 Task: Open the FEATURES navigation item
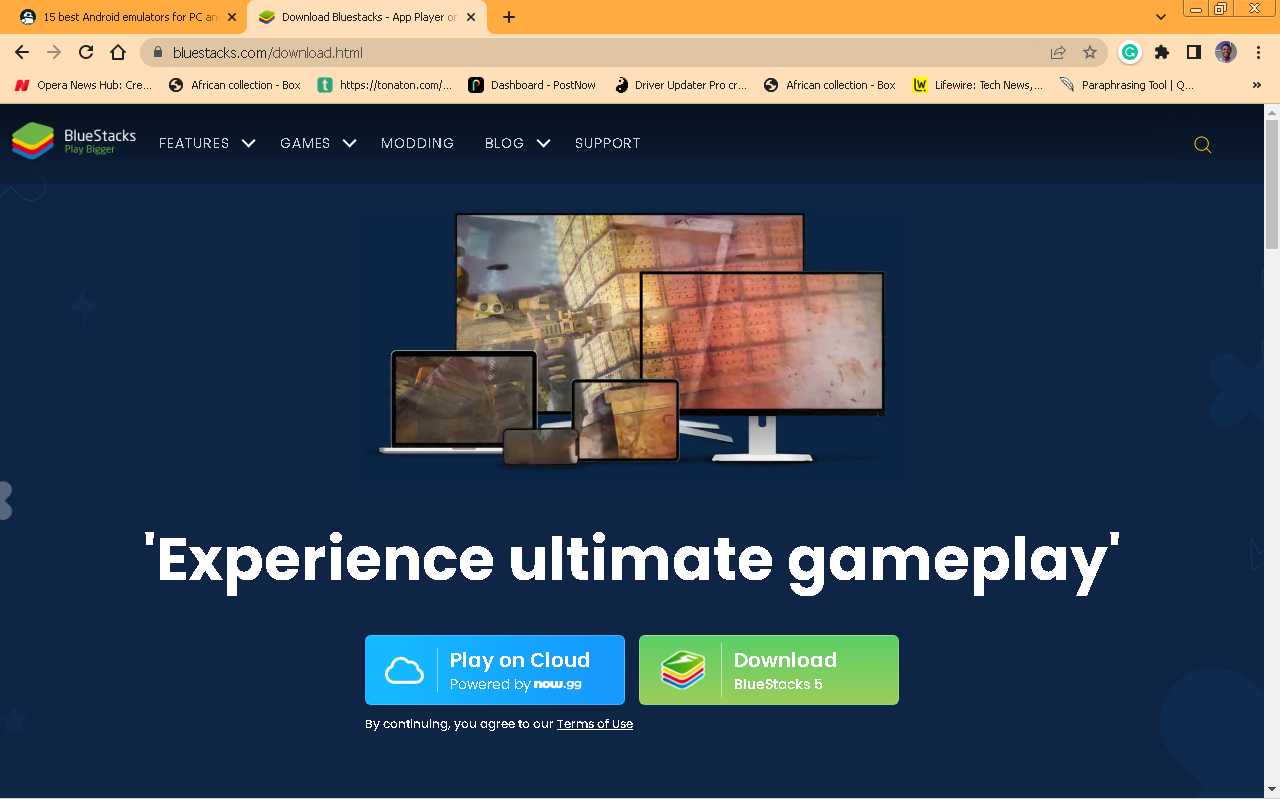tap(194, 144)
